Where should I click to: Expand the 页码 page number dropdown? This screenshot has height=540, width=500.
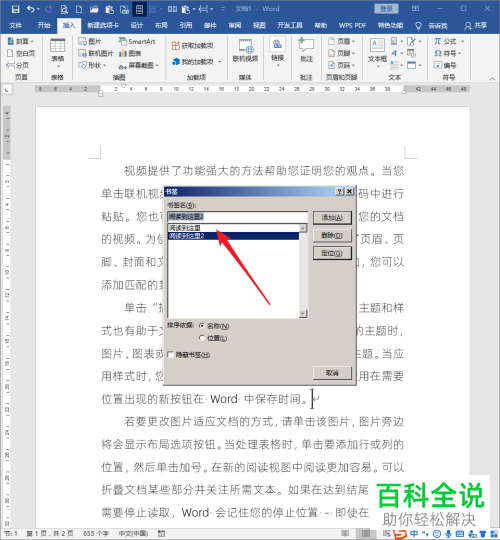coord(354,65)
